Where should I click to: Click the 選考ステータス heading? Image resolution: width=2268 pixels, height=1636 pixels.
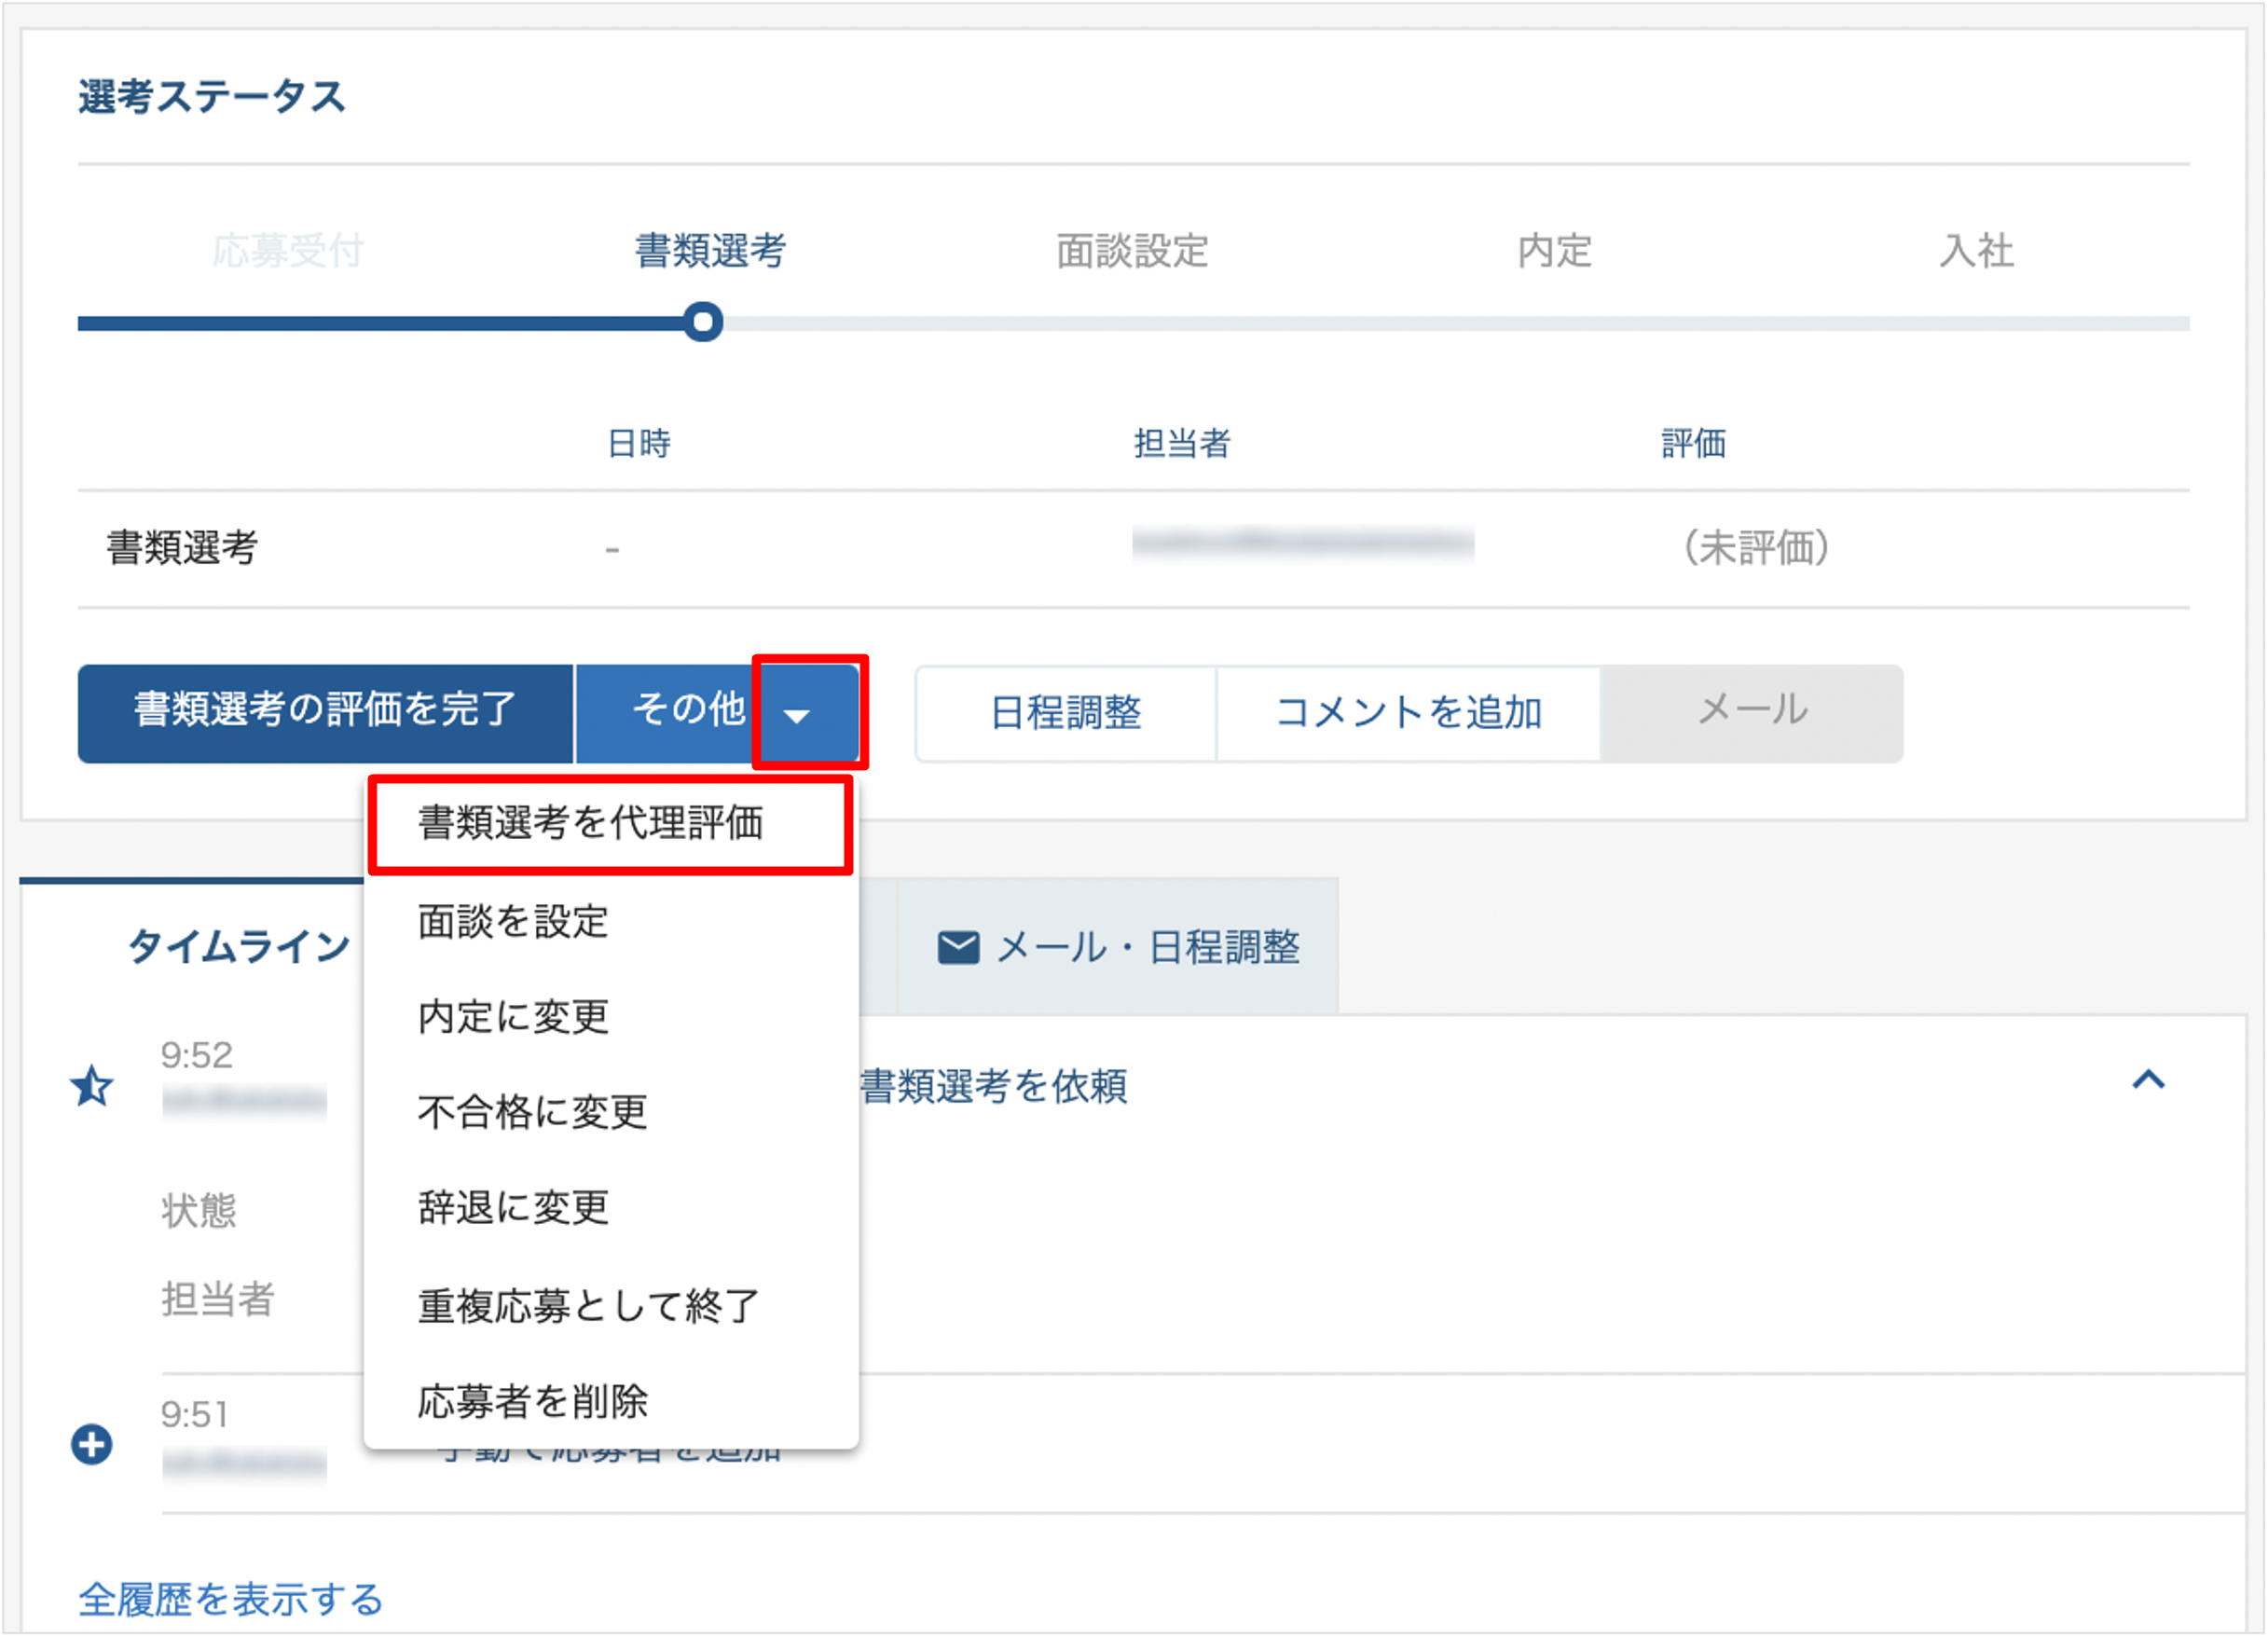pyautogui.click(x=212, y=97)
